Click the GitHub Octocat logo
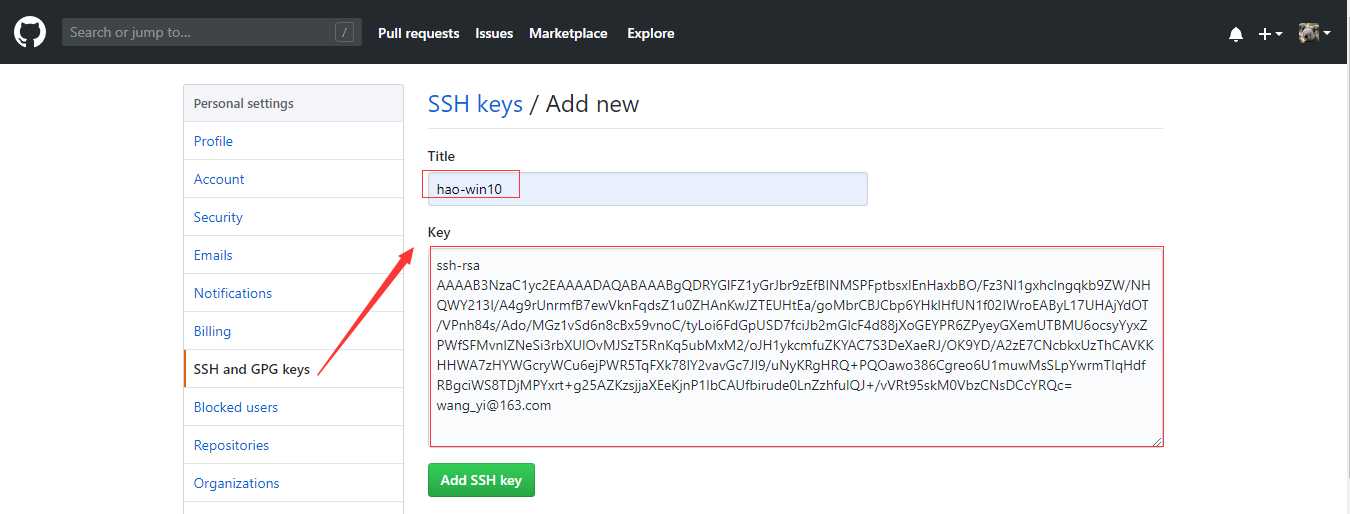 tap(30, 33)
